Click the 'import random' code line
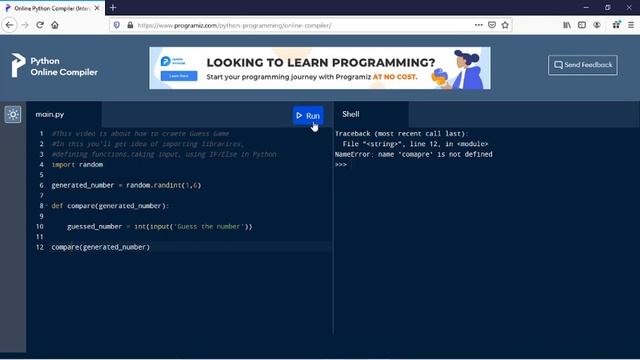This screenshot has height=360, width=640. pos(77,164)
